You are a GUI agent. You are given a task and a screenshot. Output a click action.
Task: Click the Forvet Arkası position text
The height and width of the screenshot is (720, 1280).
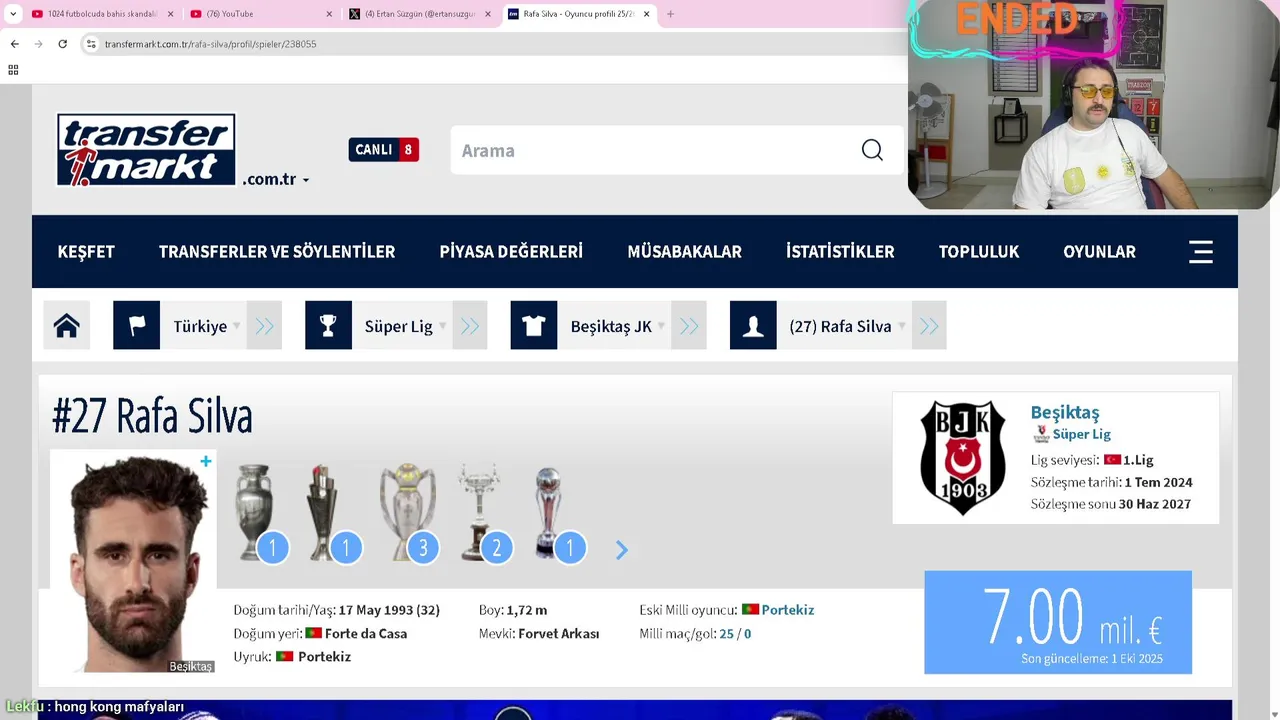click(559, 633)
